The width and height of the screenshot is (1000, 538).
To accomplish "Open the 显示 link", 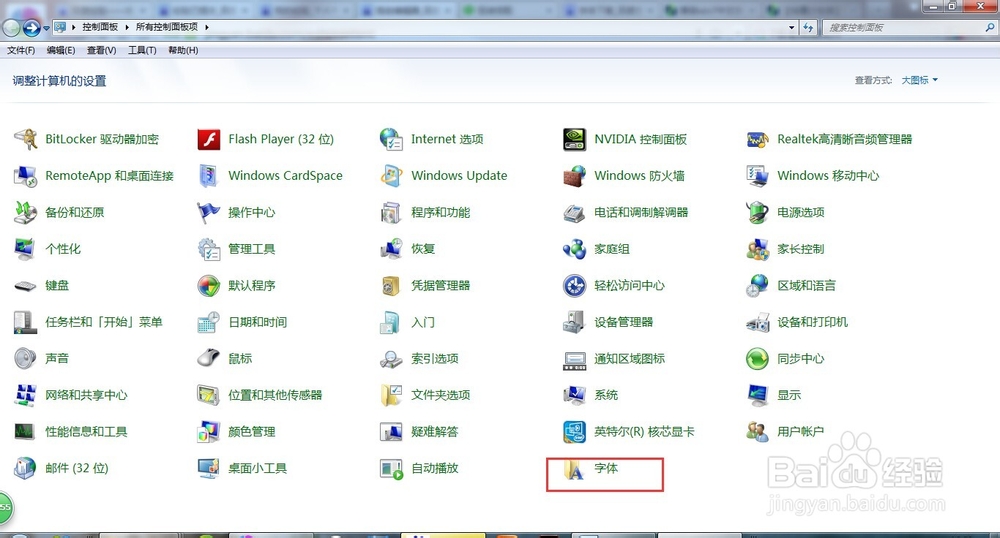I will [789, 395].
